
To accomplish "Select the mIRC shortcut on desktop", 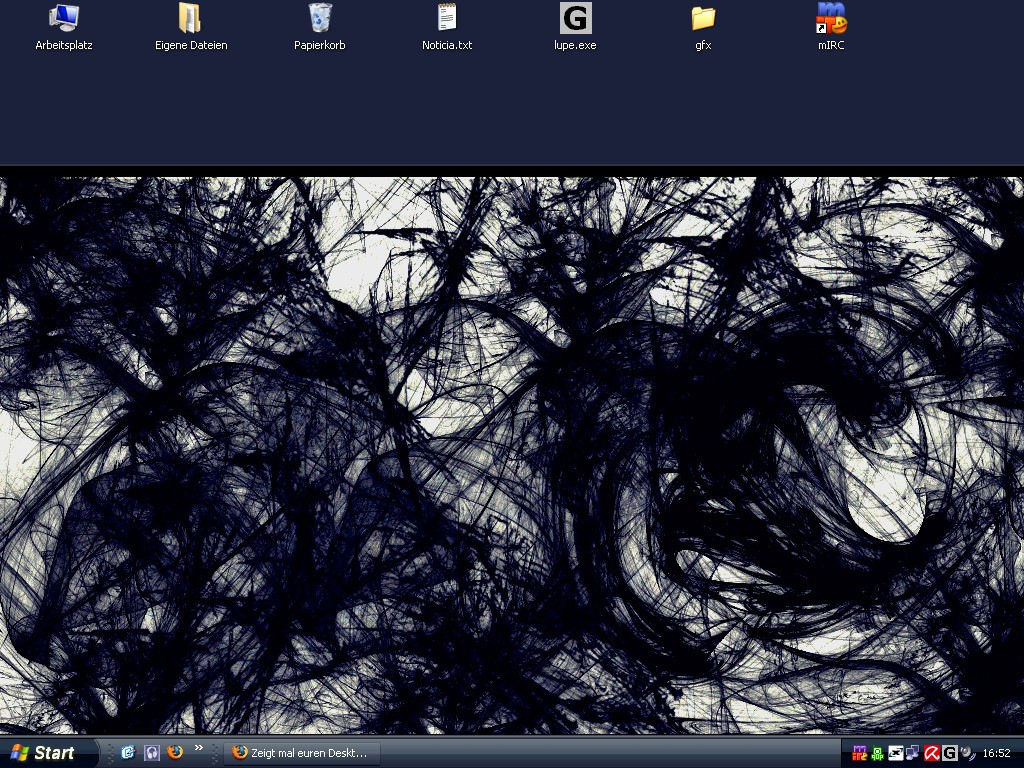I will (831, 19).
